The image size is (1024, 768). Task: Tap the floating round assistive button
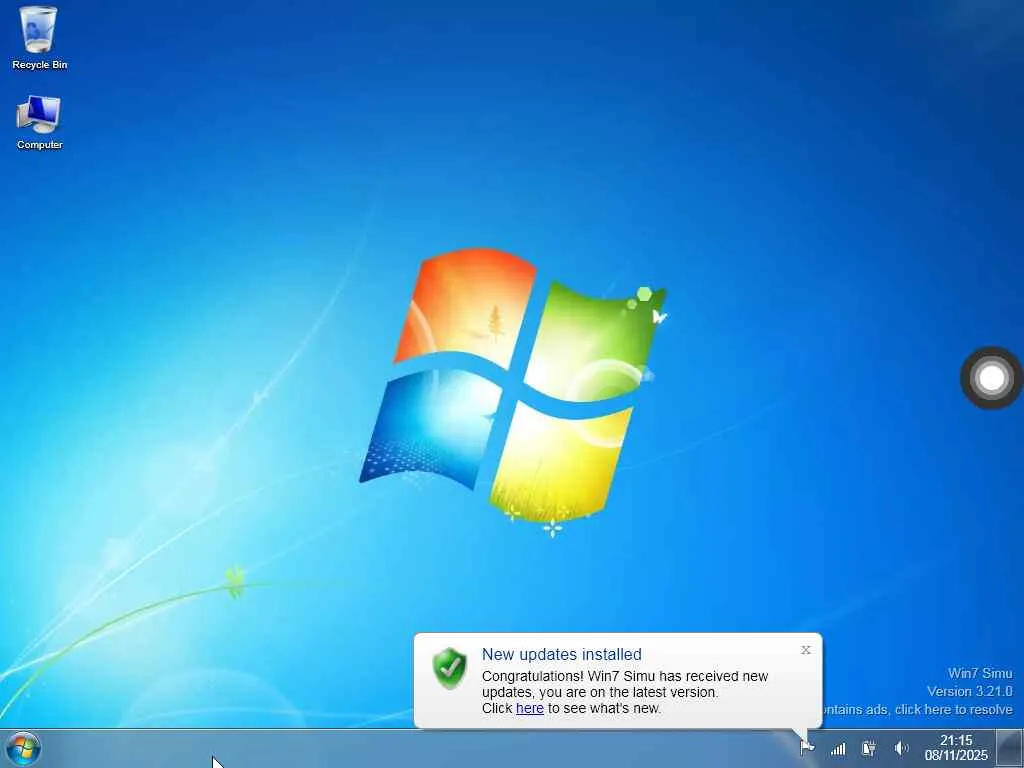991,378
